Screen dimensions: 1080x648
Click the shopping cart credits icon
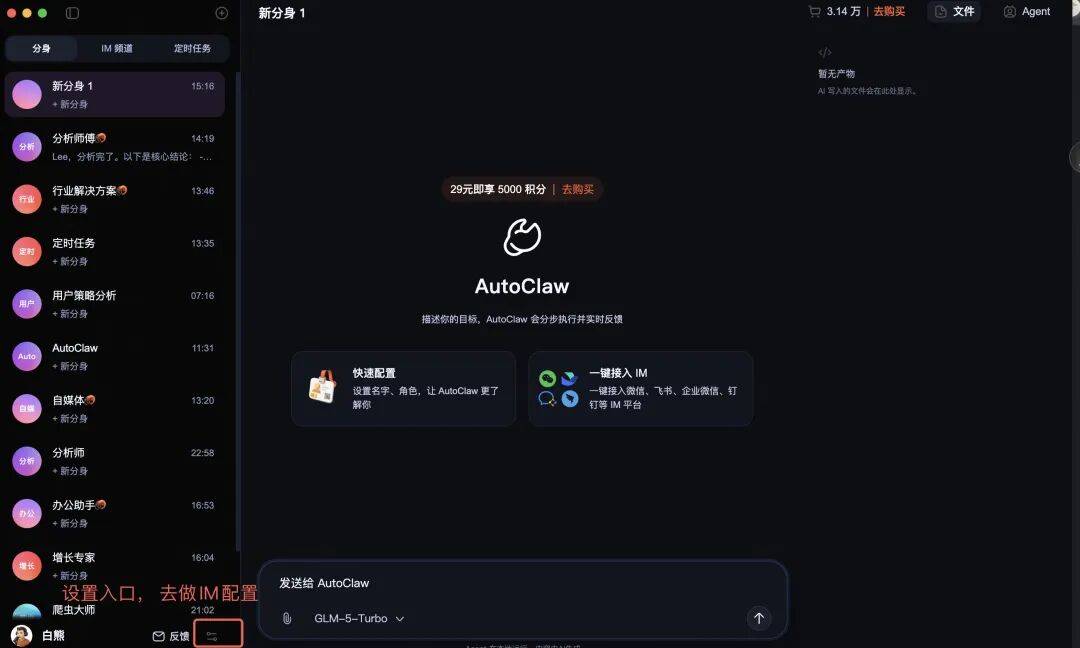pos(815,12)
